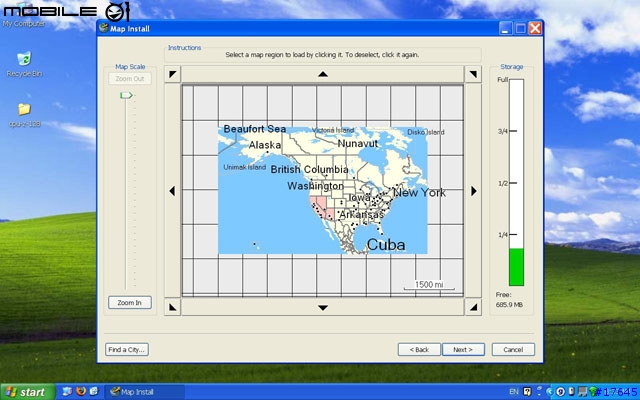Viewport: 640px width, 400px height.
Task: Click the Victoria Island map label
Action: [x=333, y=130]
